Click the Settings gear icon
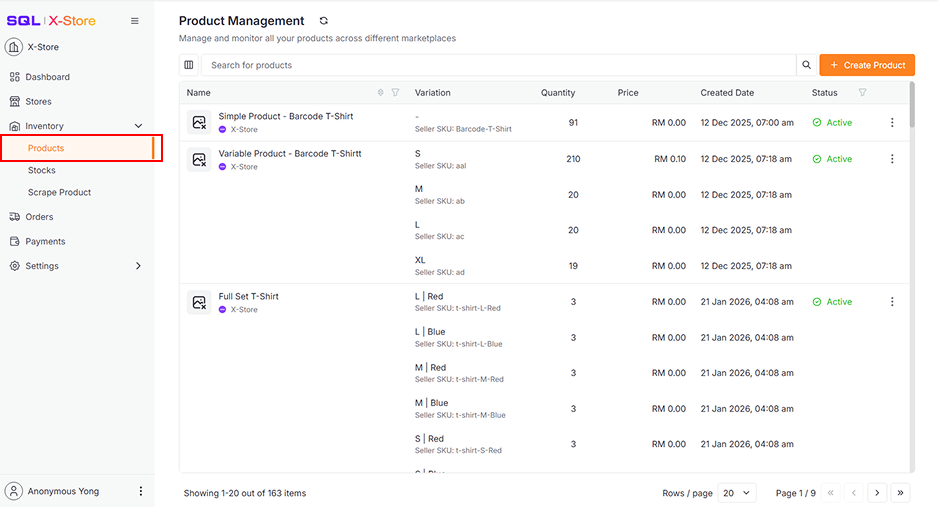 (15, 266)
